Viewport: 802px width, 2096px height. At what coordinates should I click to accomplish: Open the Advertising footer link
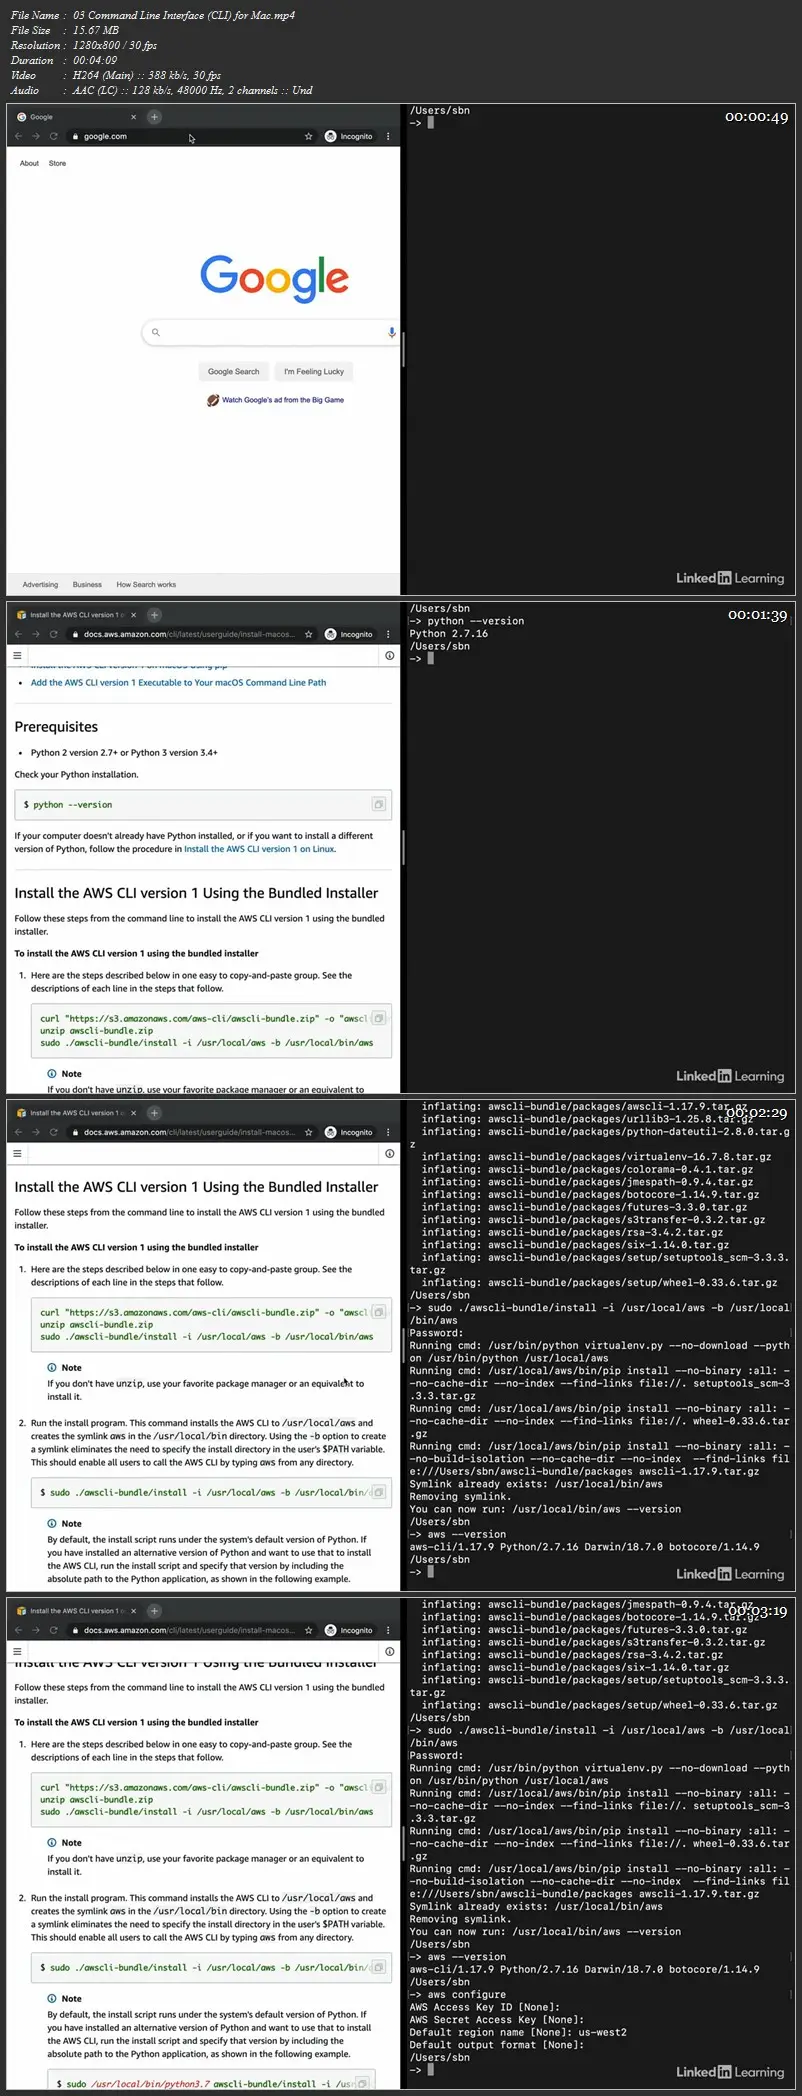click(x=40, y=585)
